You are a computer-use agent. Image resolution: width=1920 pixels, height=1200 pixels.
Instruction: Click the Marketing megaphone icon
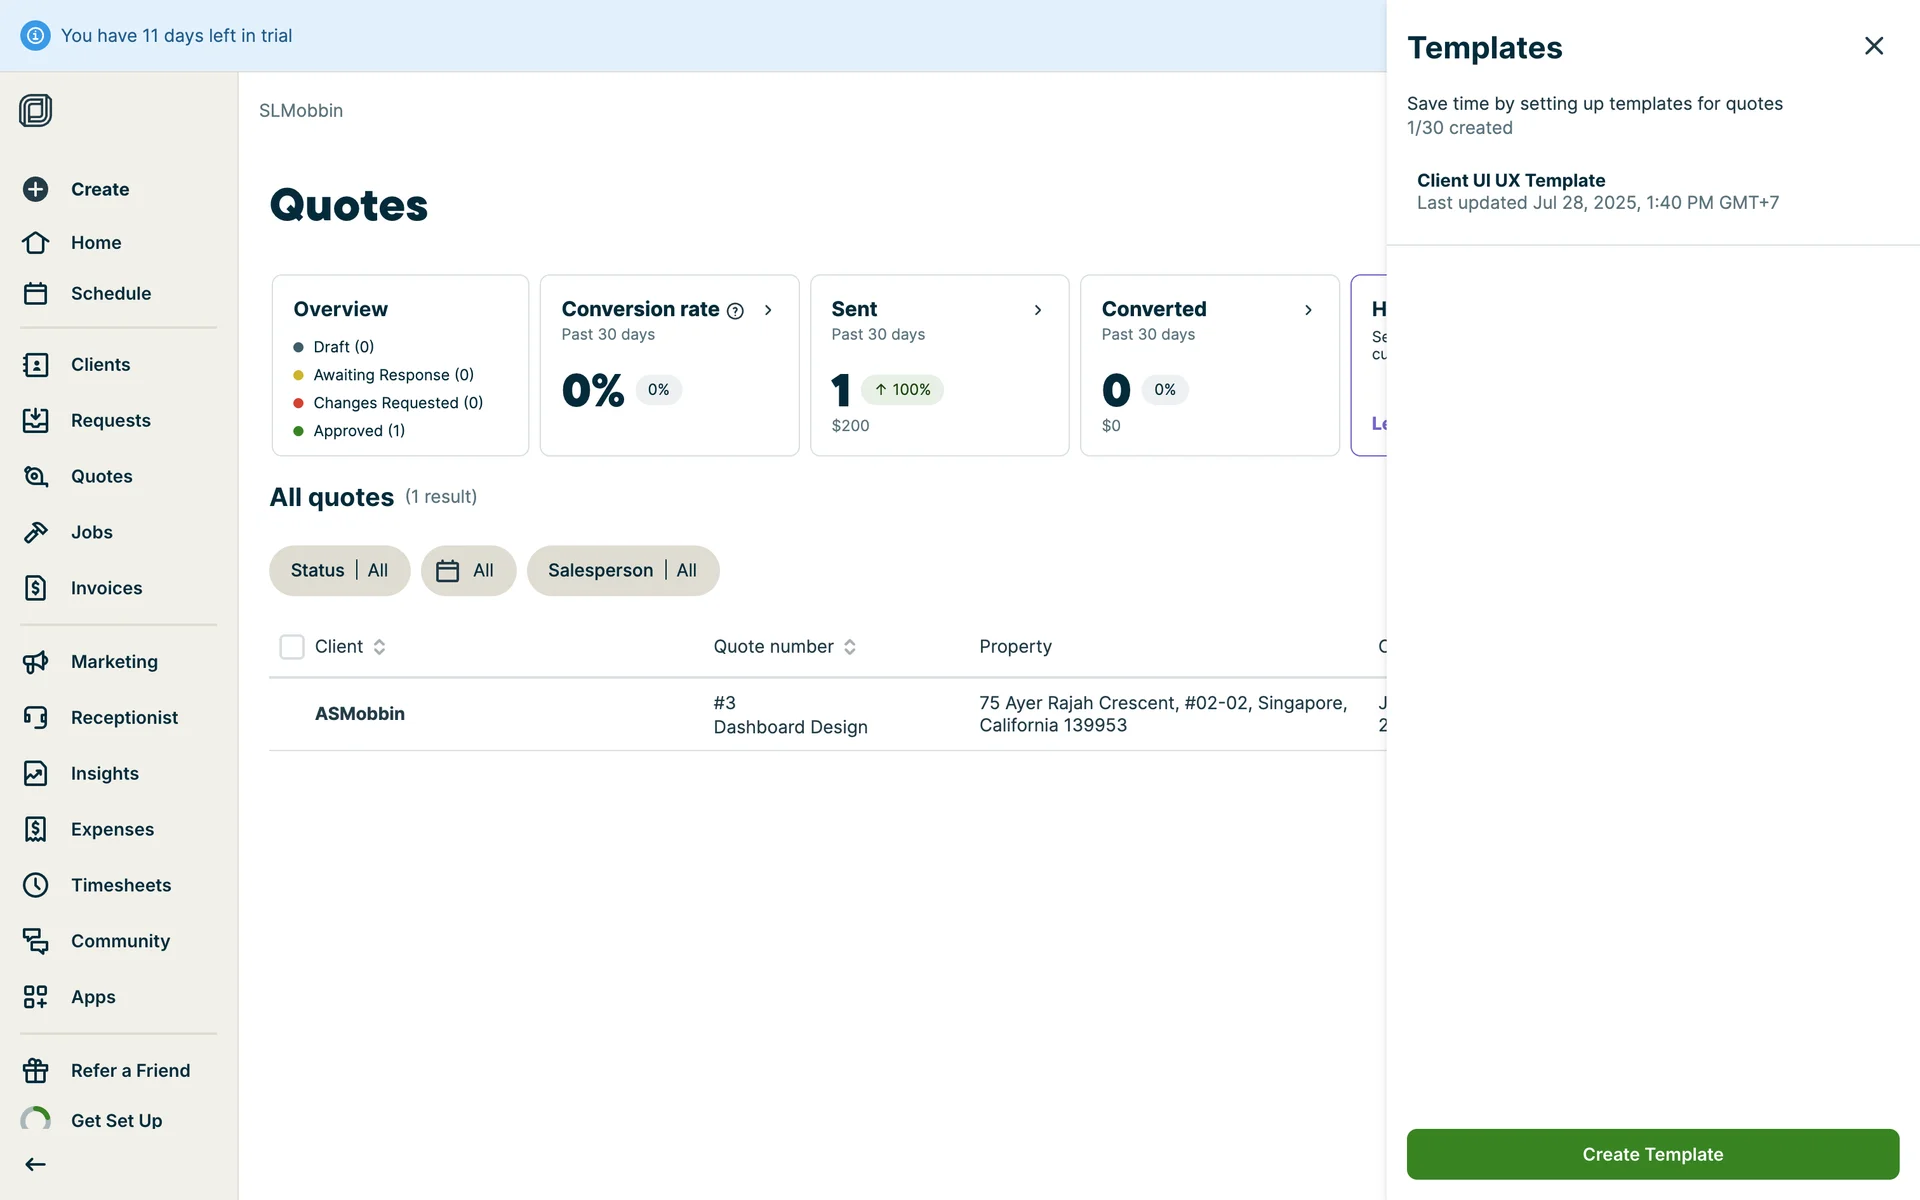36,661
